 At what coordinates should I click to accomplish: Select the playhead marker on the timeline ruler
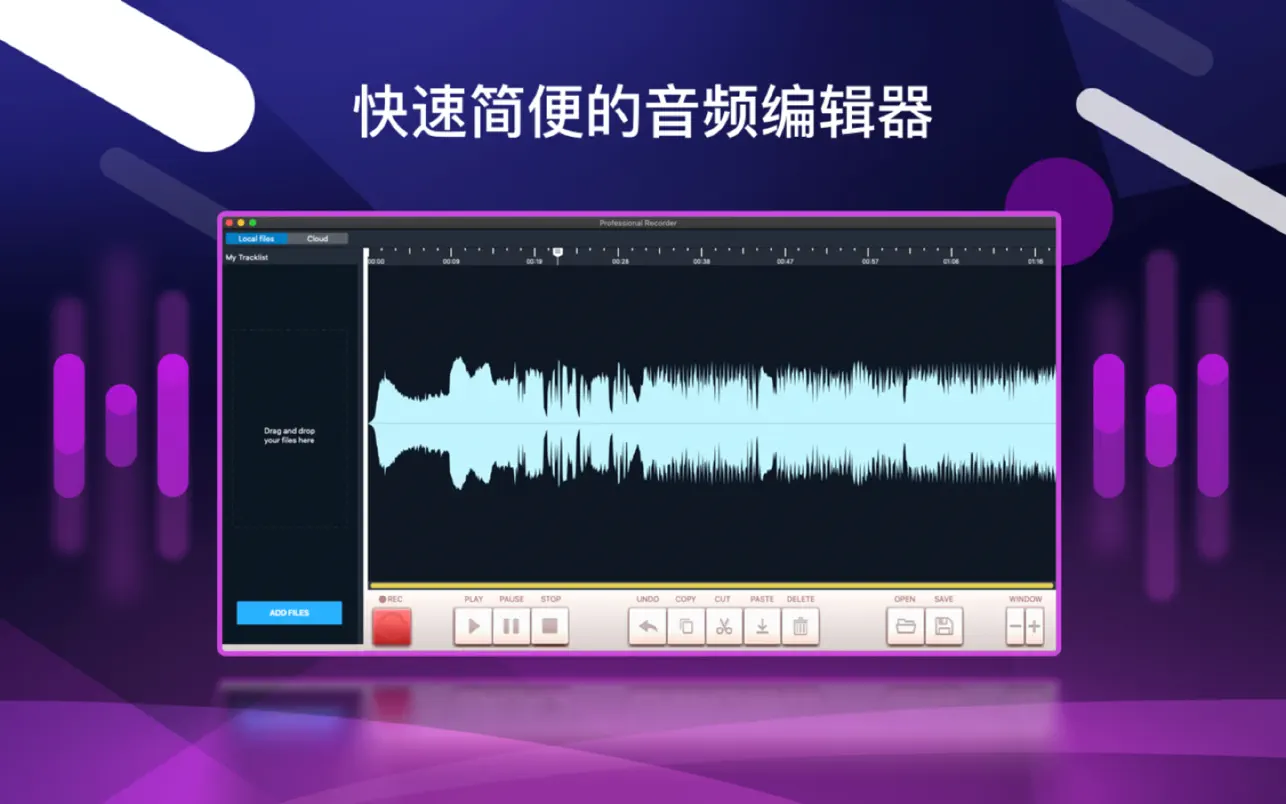click(x=558, y=253)
